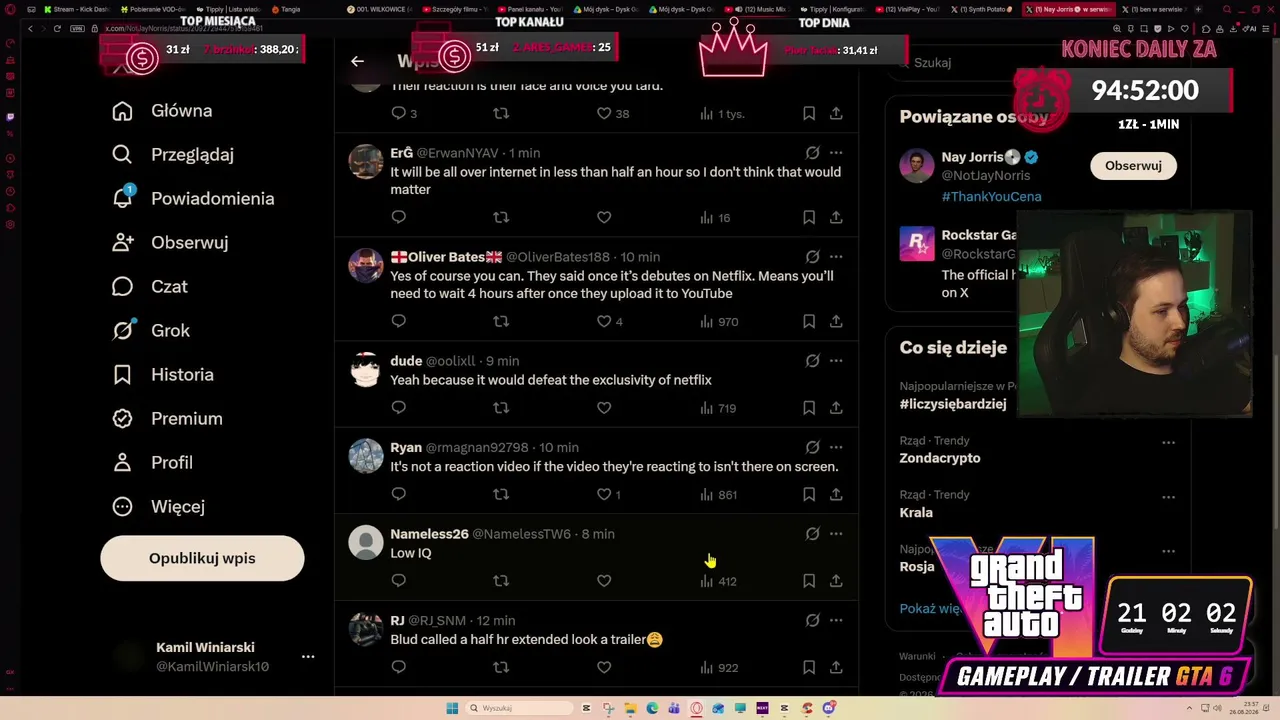Screen dimensions: 1280x720
Task: Open more options for Oliver Bates's comment
Action: click(x=836, y=257)
